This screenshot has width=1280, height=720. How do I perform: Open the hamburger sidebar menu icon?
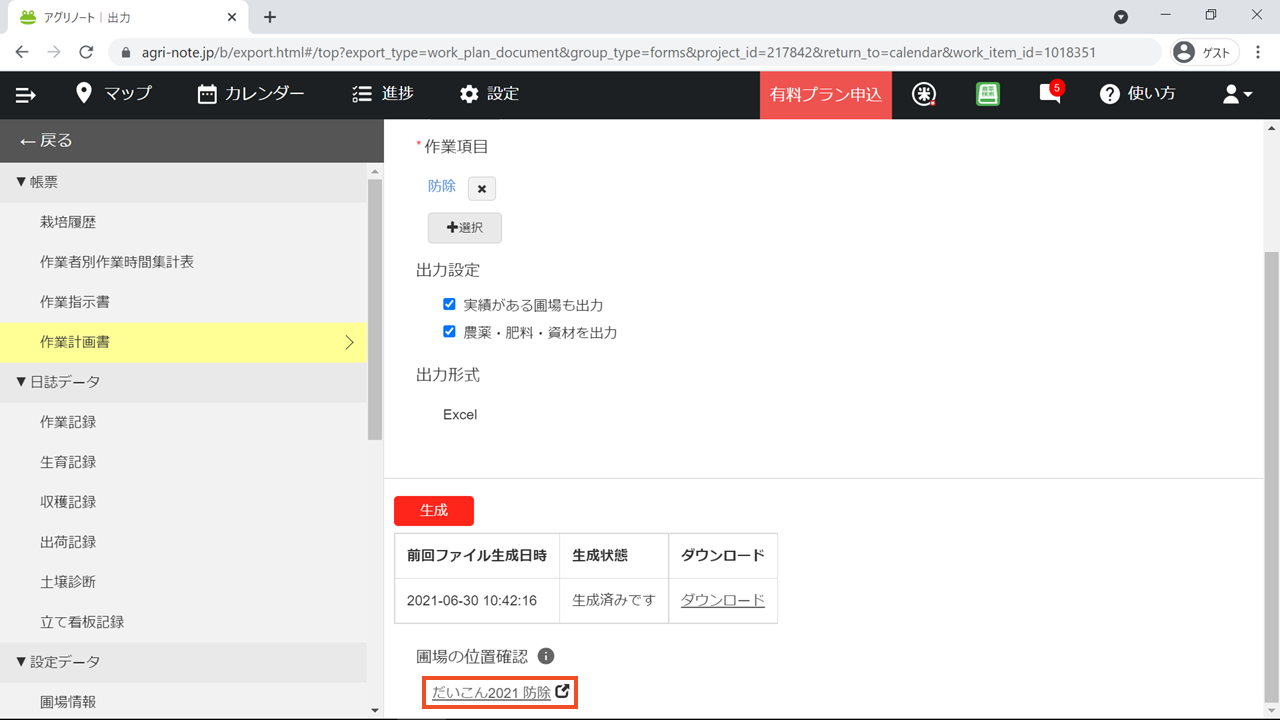click(x=25, y=95)
